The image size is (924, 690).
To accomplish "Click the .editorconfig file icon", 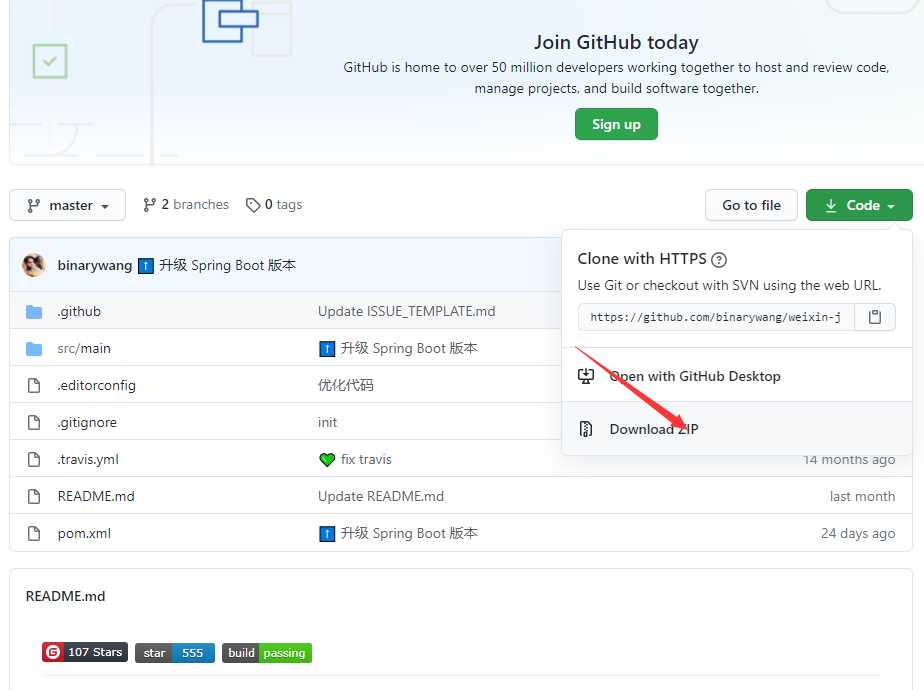I will tap(34, 385).
